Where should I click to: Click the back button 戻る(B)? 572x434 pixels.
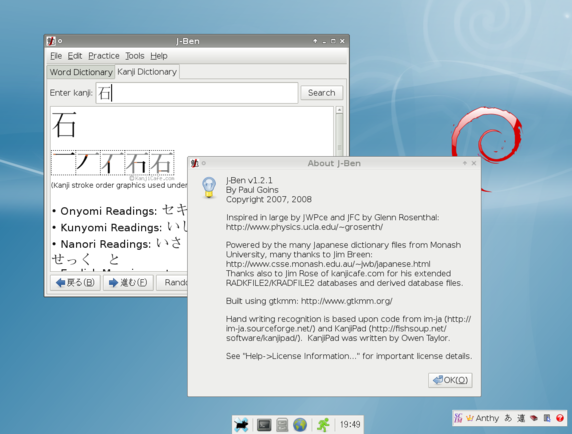point(76,282)
